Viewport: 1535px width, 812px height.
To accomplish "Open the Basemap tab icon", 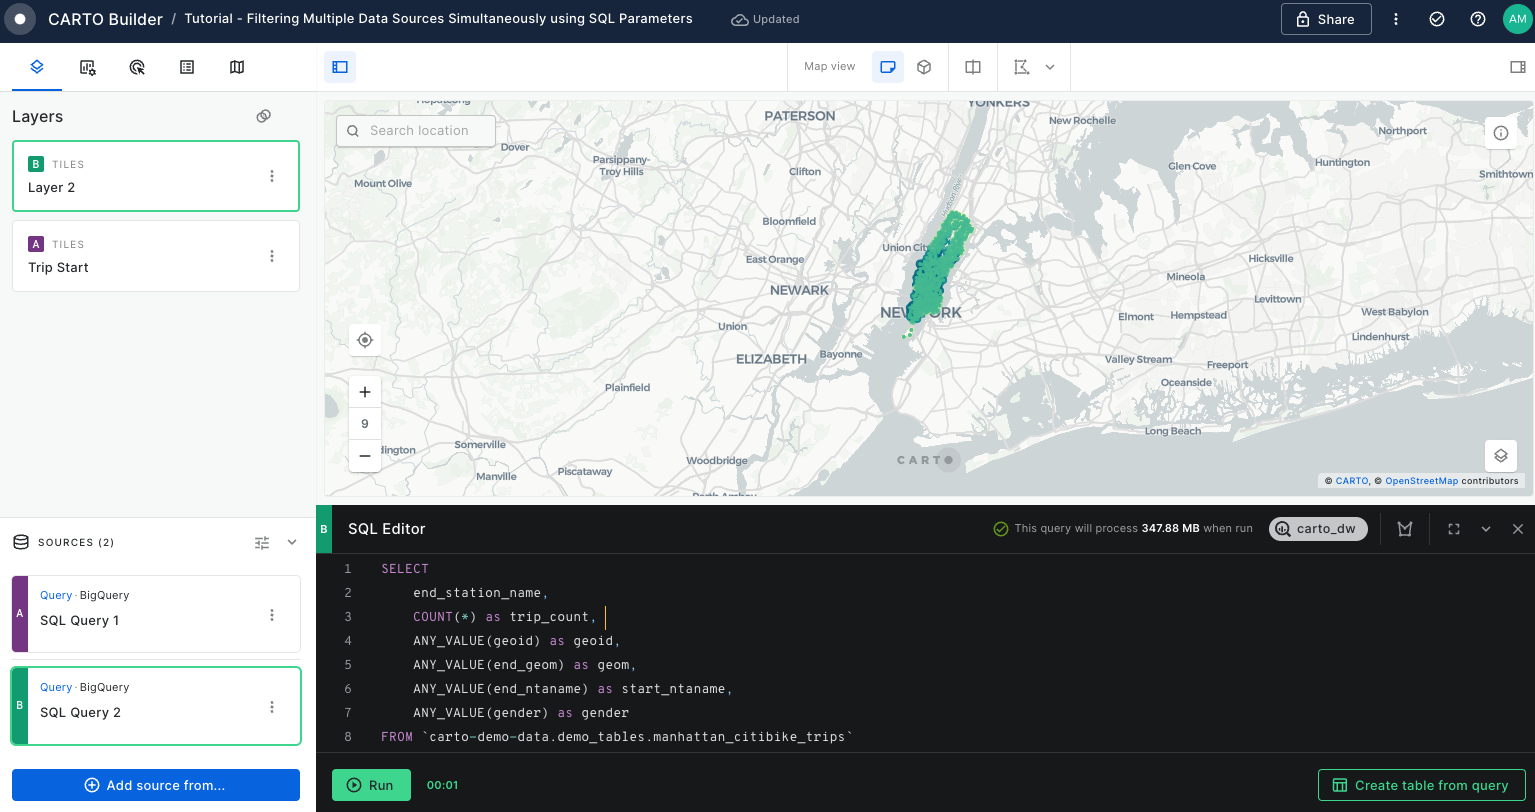I will [237, 67].
